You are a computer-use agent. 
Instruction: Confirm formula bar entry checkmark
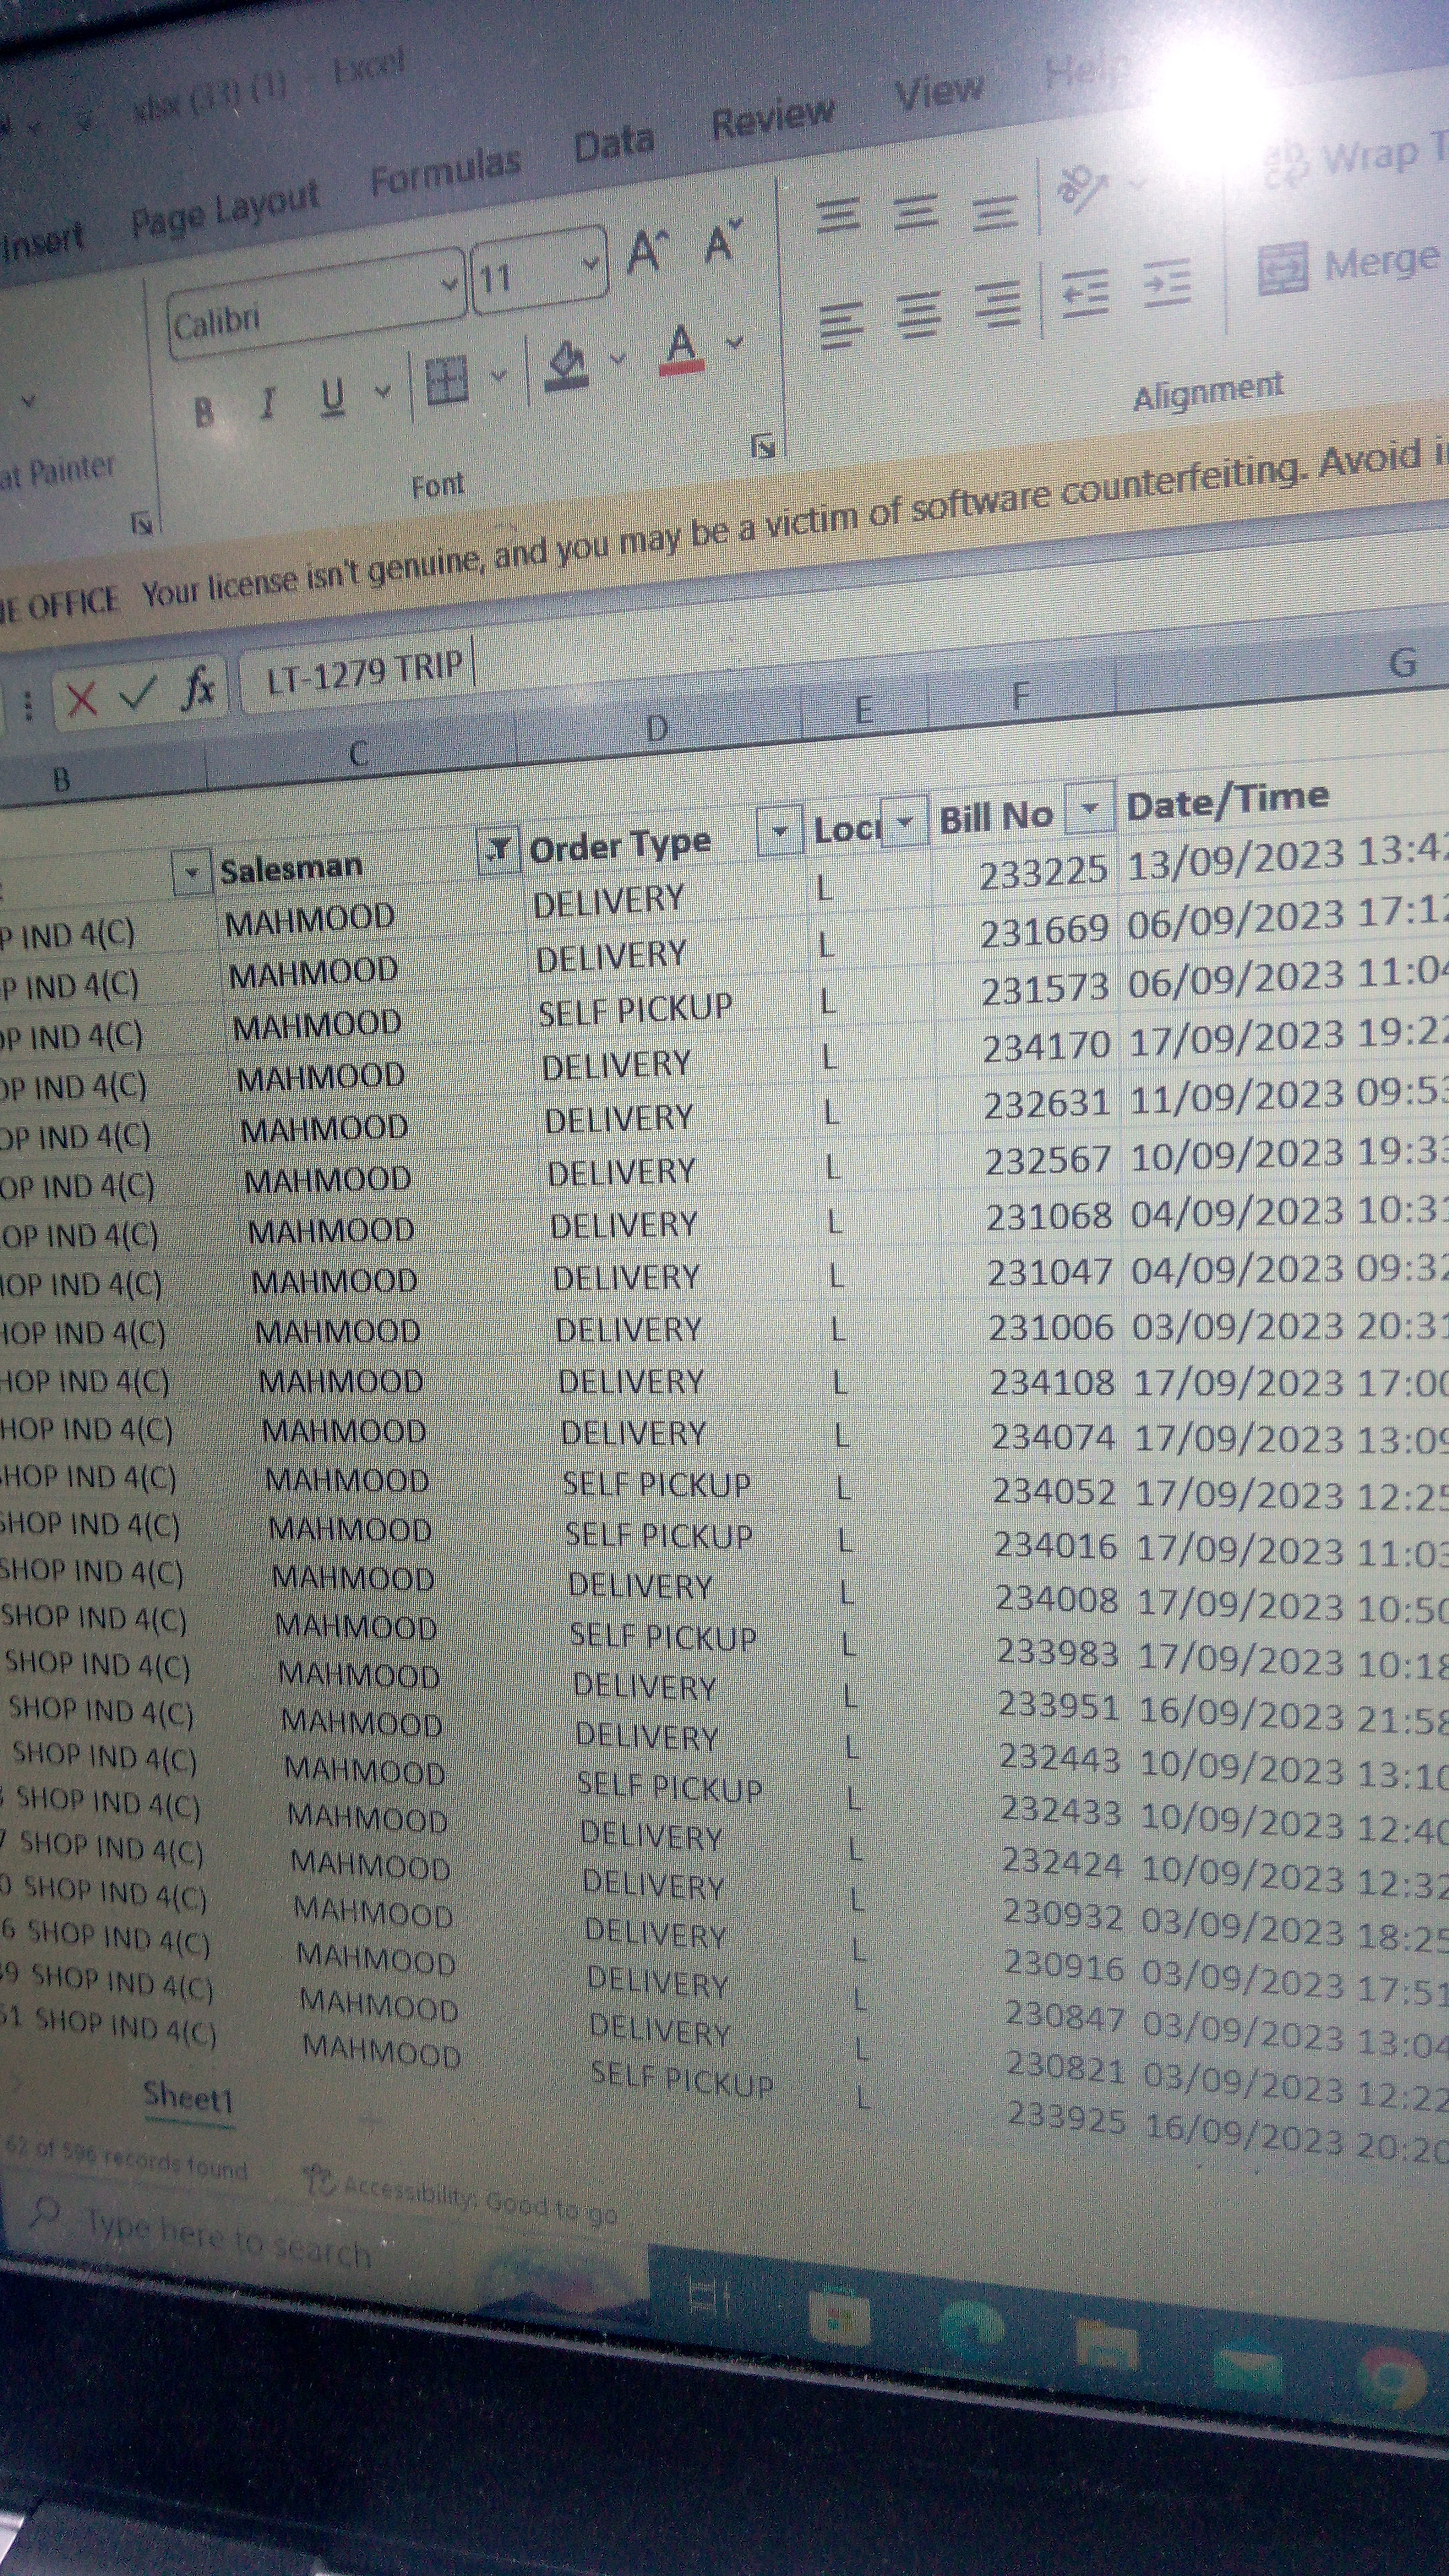(x=138, y=692)
